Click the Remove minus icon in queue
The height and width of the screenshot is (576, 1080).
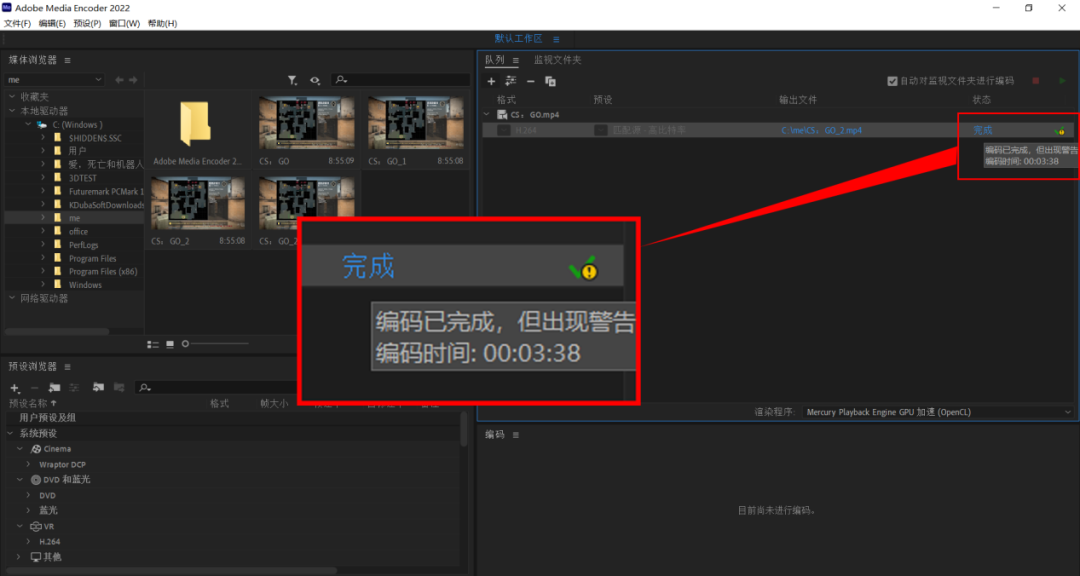pos(530,81)
